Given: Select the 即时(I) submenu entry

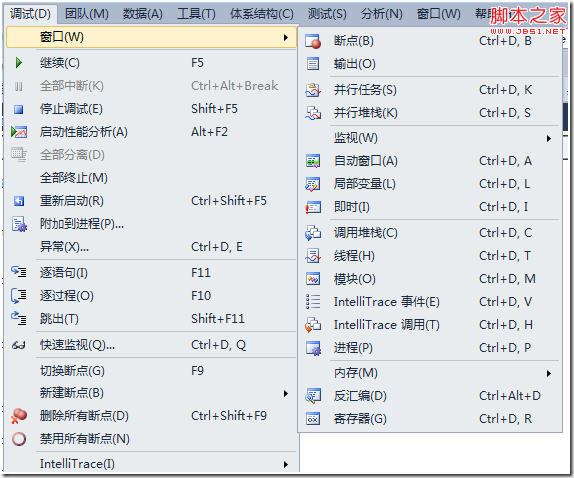Looking at the screenshot, I should pyautogui.click(x=430, y=207).
